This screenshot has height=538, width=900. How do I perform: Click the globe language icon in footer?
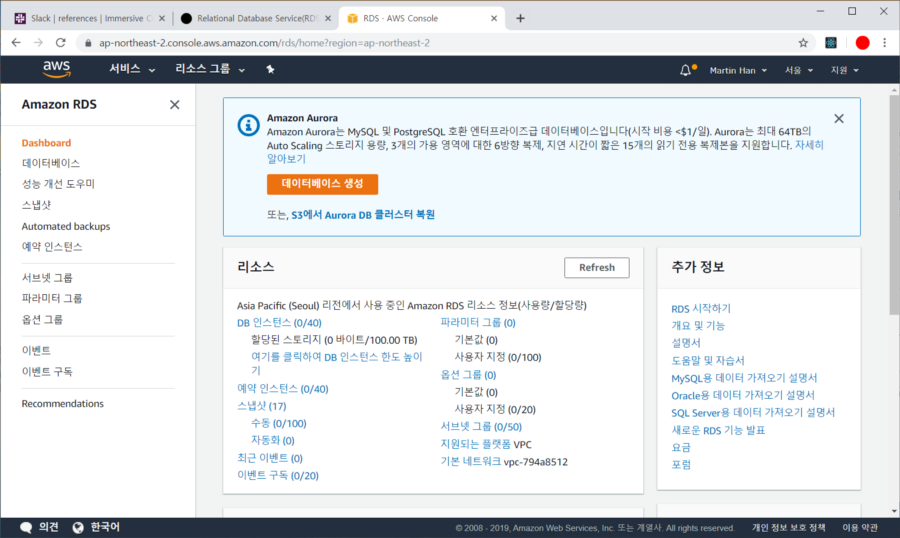point(78,527)
